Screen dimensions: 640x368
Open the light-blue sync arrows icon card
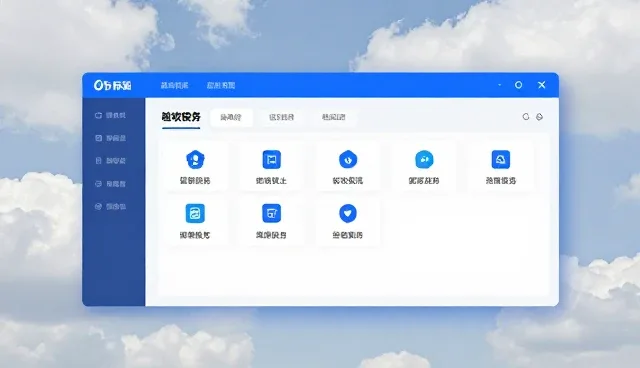195,221
